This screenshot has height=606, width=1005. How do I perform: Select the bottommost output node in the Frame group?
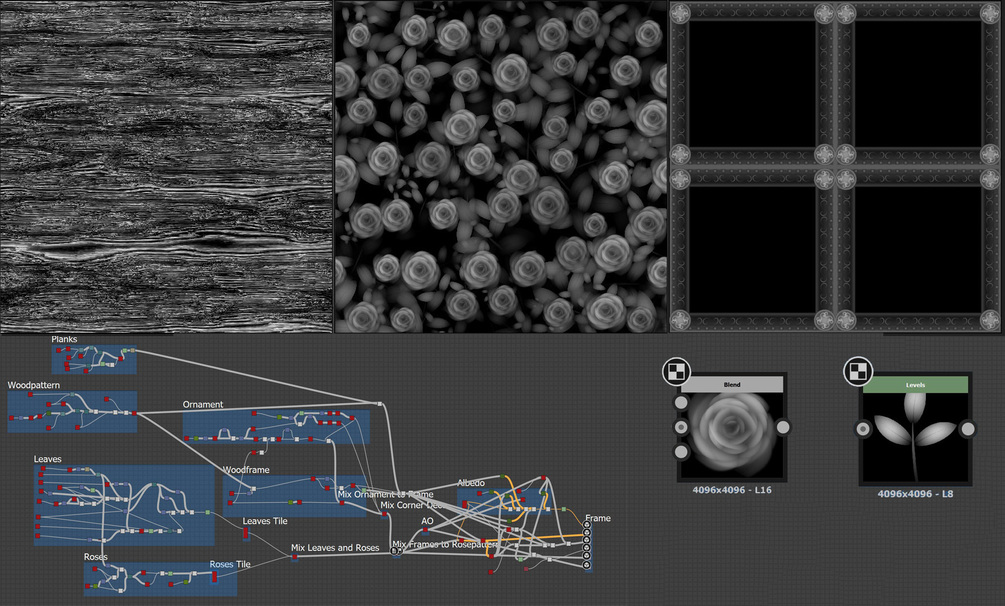[586, 565]
